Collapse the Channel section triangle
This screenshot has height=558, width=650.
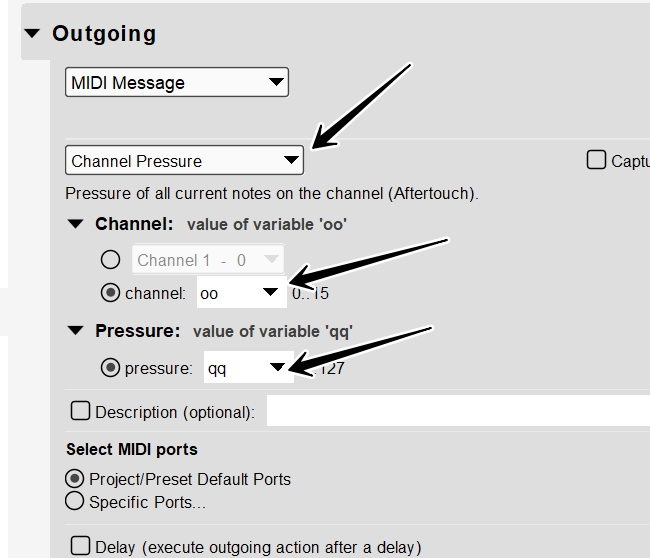click(x=76, y=224)
